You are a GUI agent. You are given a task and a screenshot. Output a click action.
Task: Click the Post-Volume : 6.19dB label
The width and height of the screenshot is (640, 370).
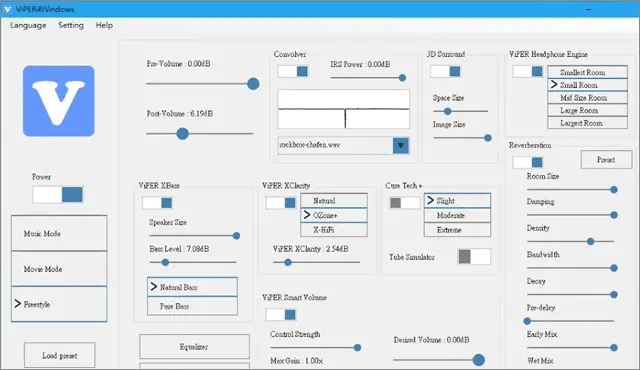pos(180,113)
